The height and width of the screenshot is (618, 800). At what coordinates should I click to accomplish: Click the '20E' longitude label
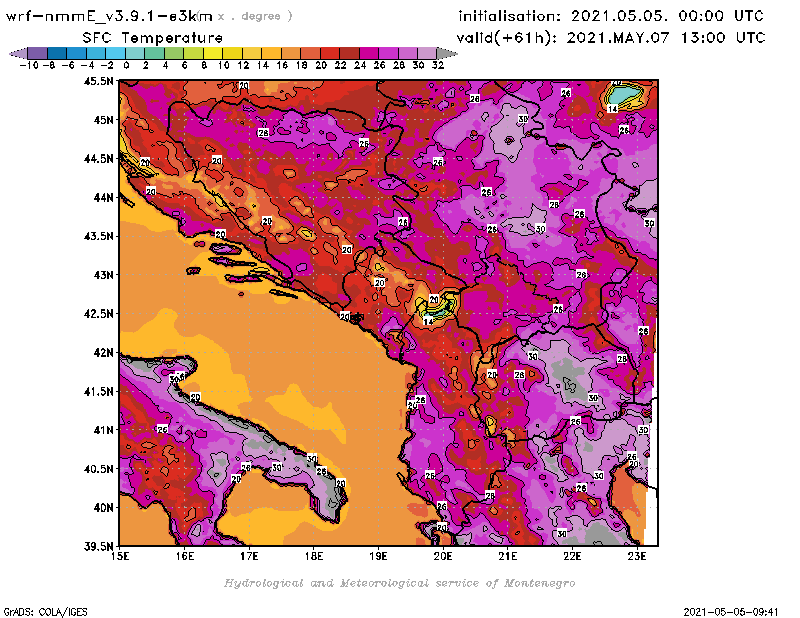[443, 556]
